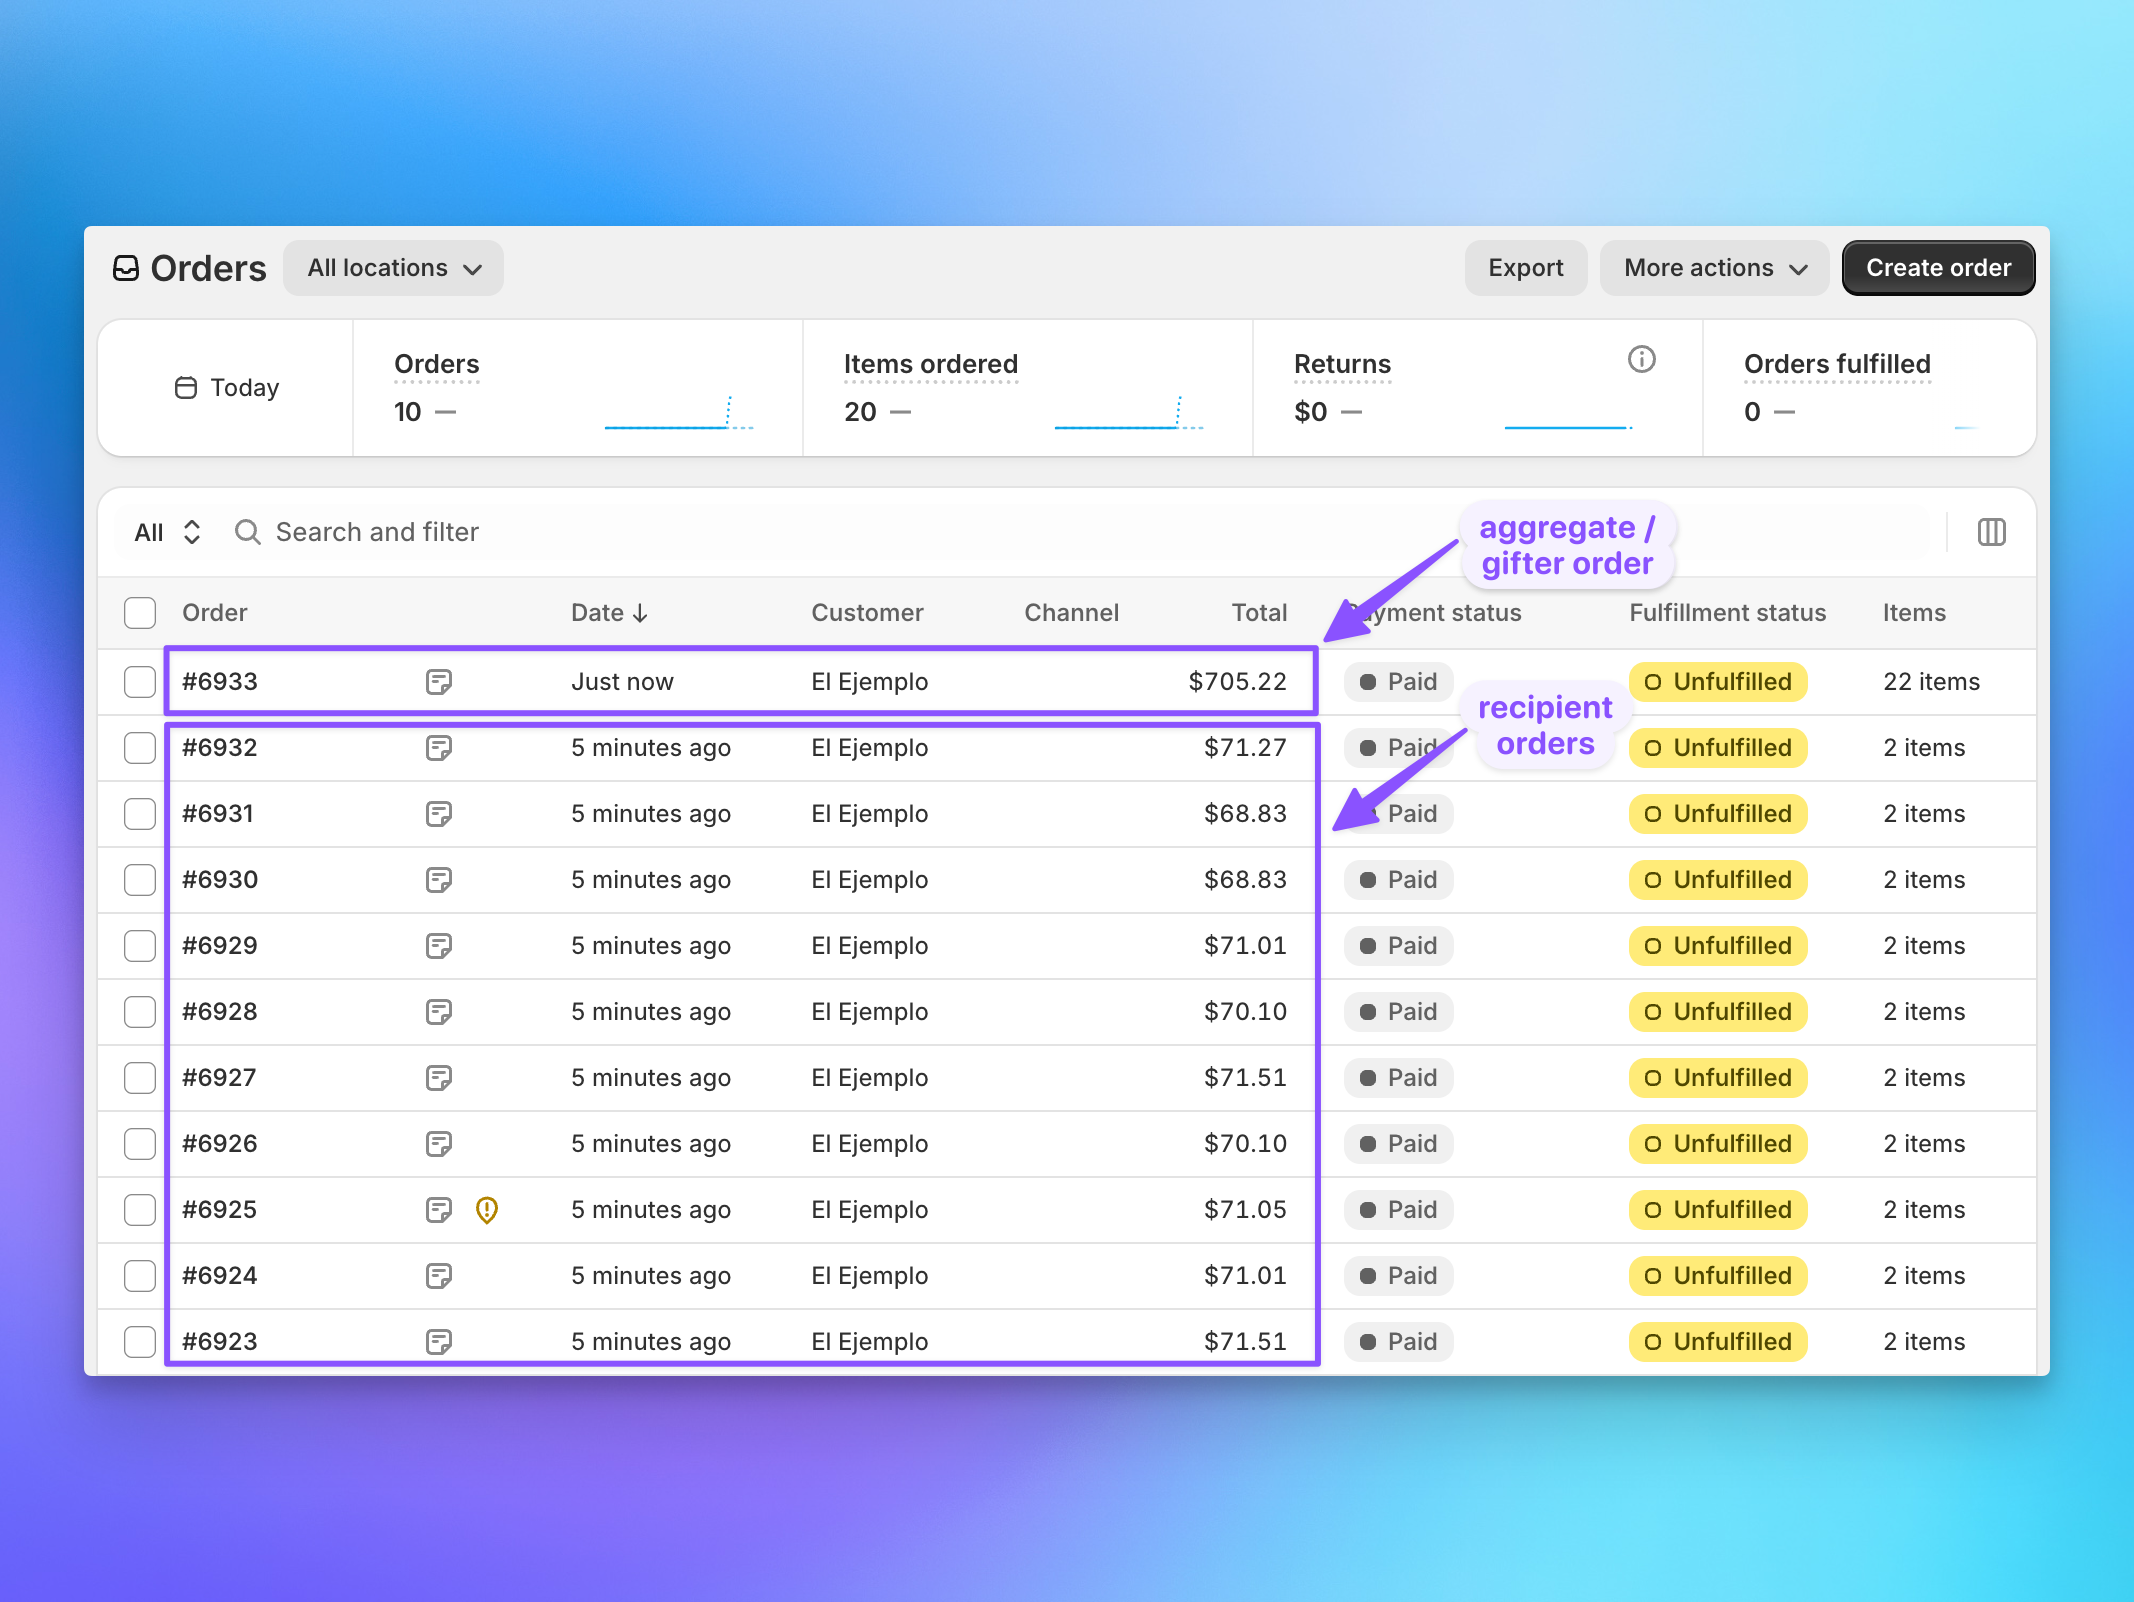Click the sort direction icon beside All
This screenshot has height=1602, width=2134.
pyautogui.click(x=190, y=531)
